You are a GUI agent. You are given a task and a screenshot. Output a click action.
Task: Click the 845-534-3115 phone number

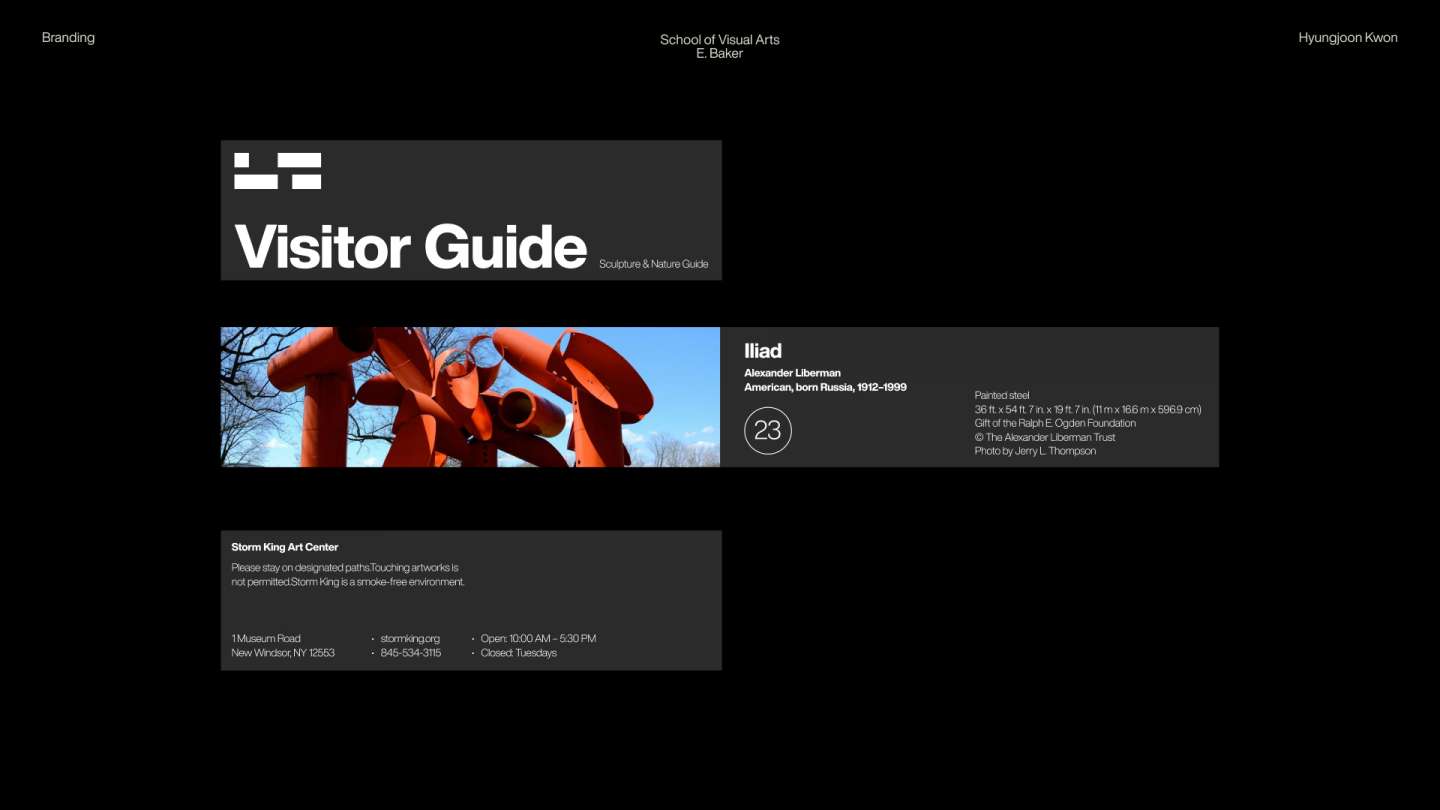[410, 653]
